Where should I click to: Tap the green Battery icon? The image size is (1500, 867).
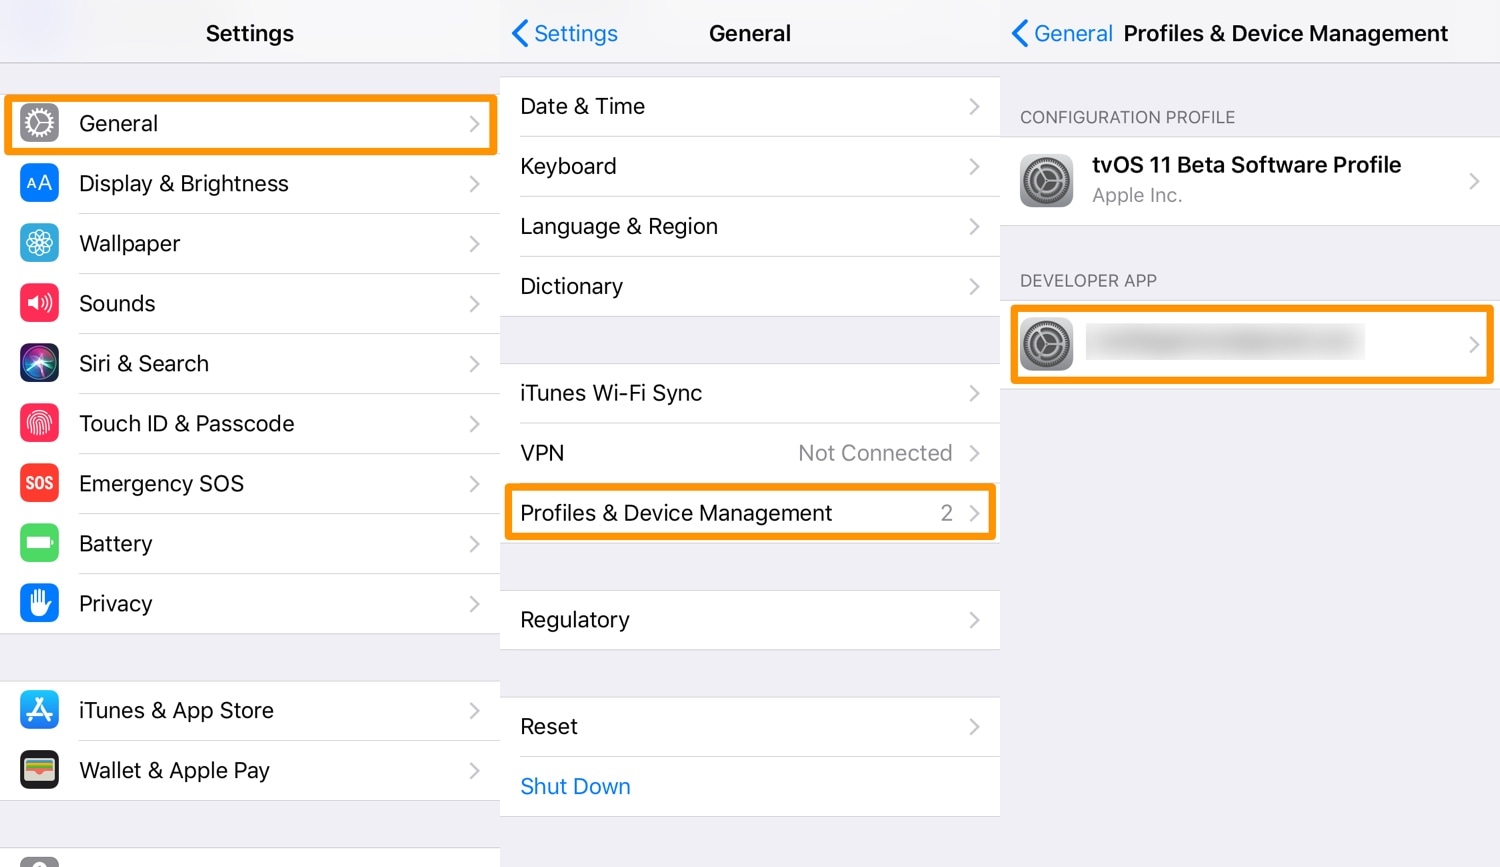(x=40, y=543)
